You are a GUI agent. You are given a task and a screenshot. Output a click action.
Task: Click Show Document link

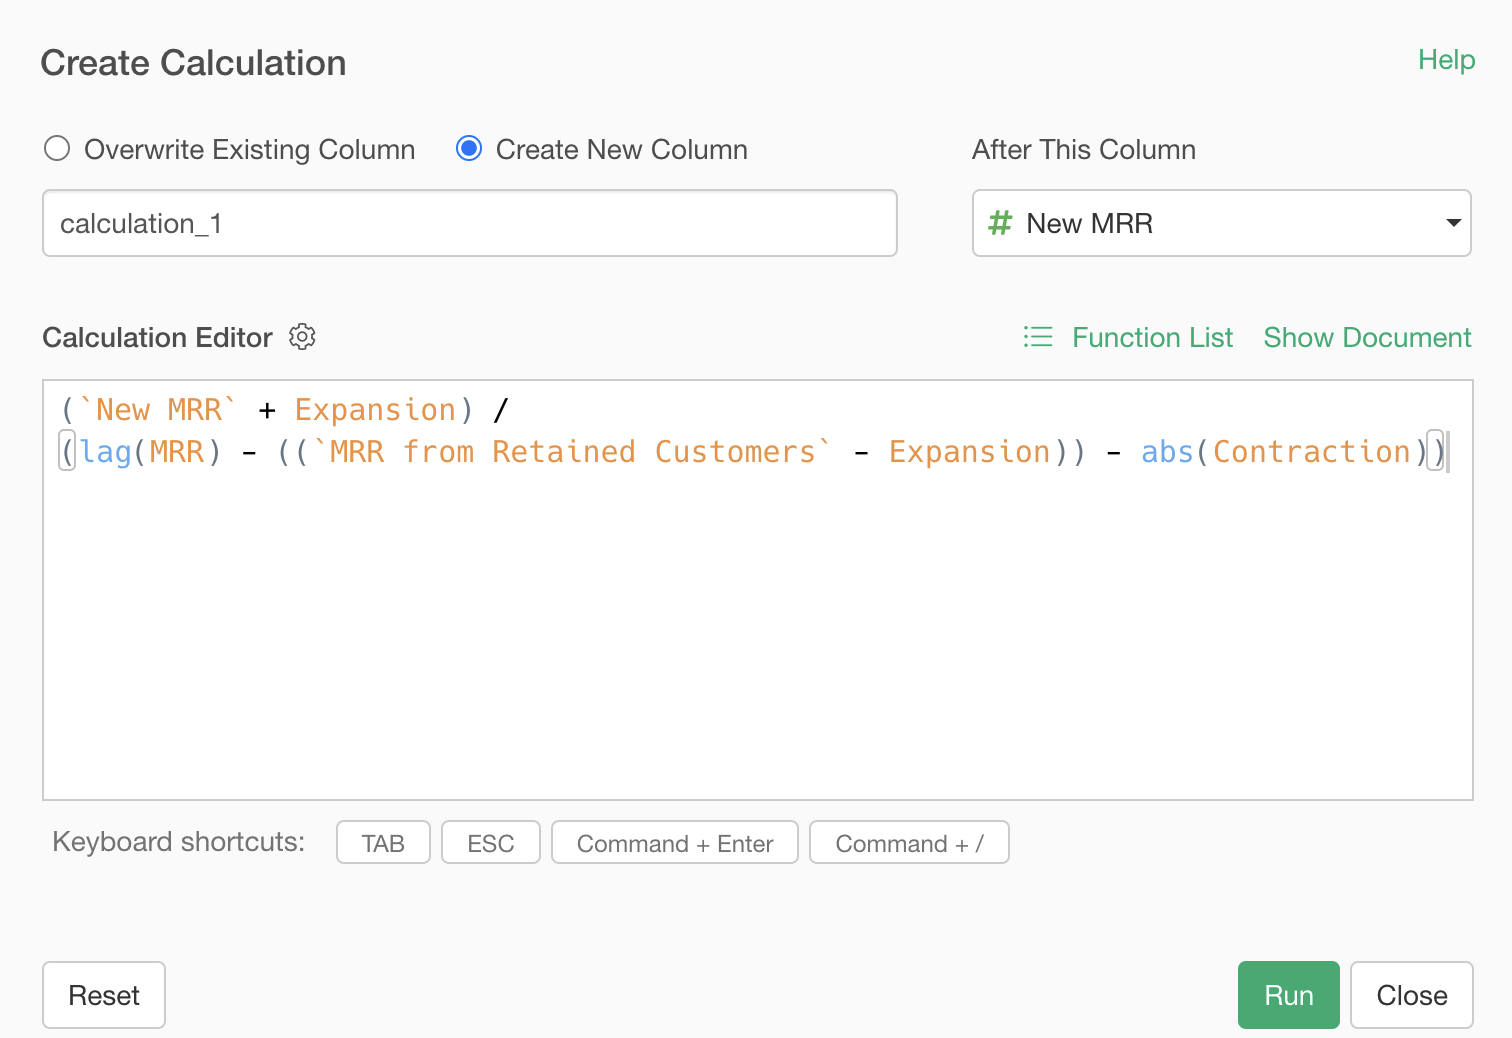pyautogui.click(x=1367, y=337)
